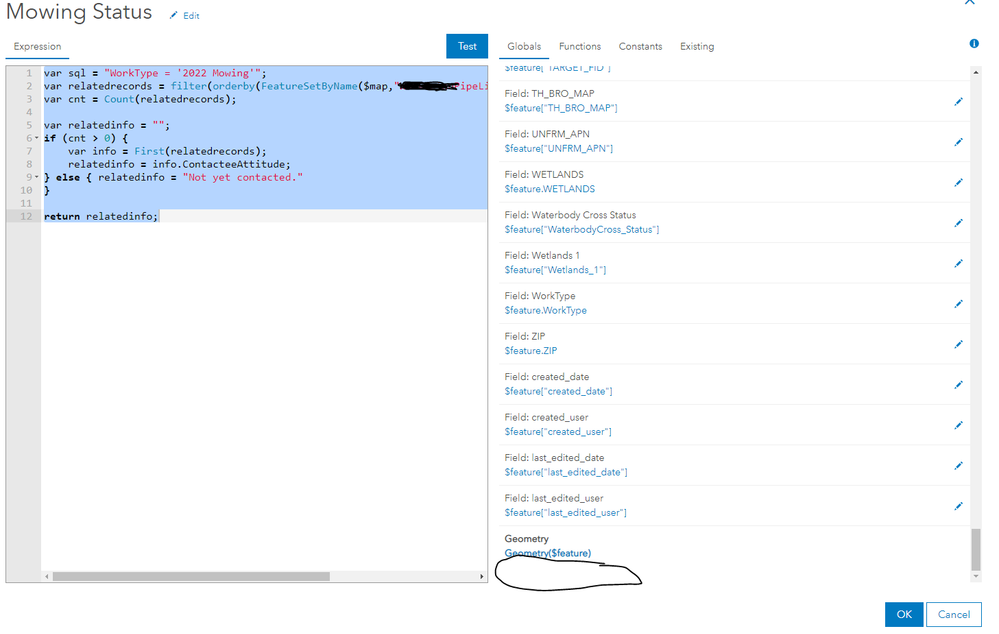Insert $feature["last_edited_user"] into the expression
This screenshot has width=999, height=634.
566,513
